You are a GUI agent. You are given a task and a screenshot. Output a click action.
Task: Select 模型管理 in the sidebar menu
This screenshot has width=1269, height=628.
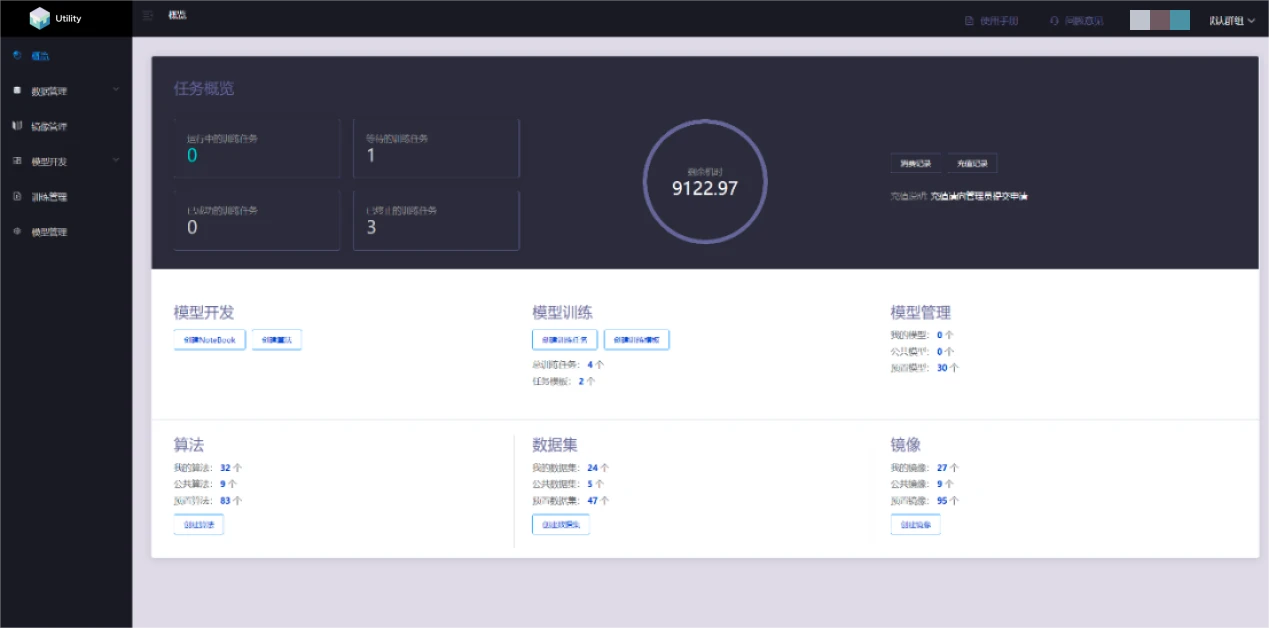(x=49, y=232)
